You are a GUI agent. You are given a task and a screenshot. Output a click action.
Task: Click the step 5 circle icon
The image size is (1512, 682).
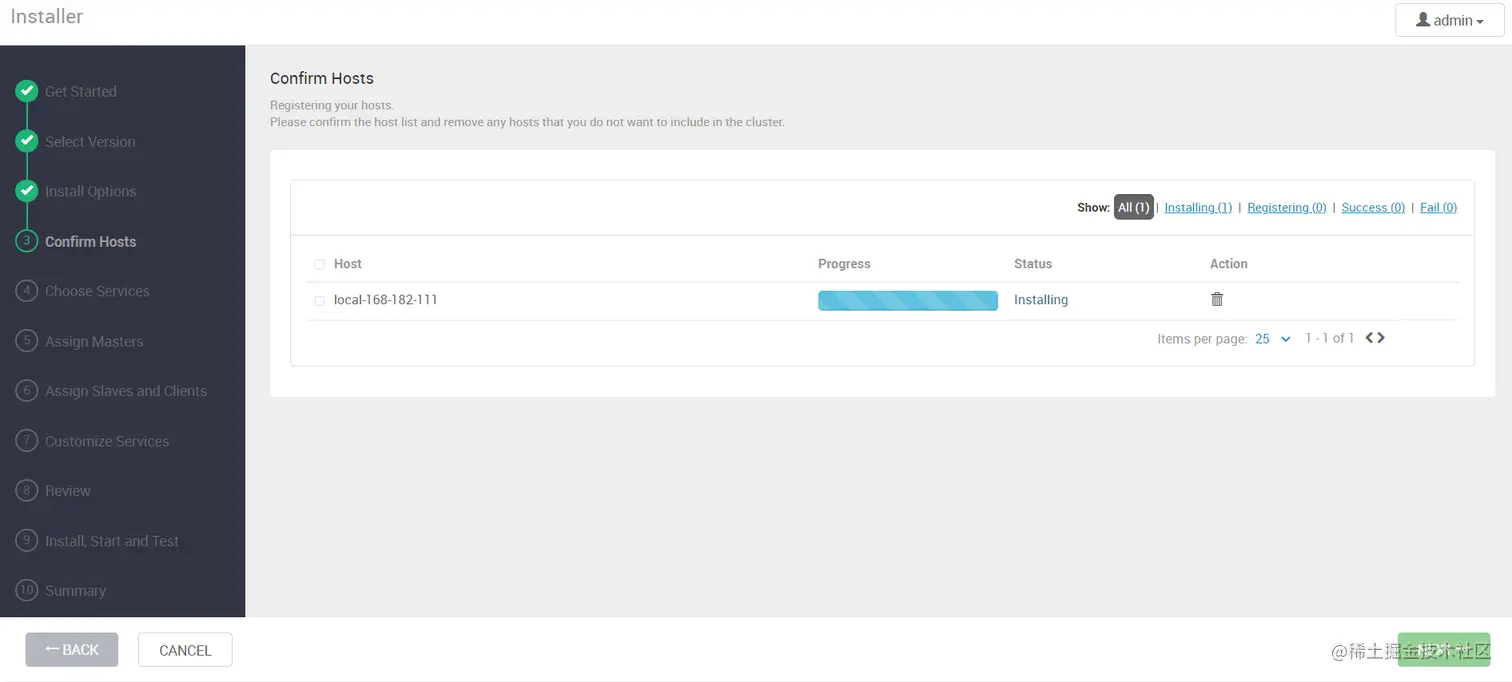click(27, 341)
